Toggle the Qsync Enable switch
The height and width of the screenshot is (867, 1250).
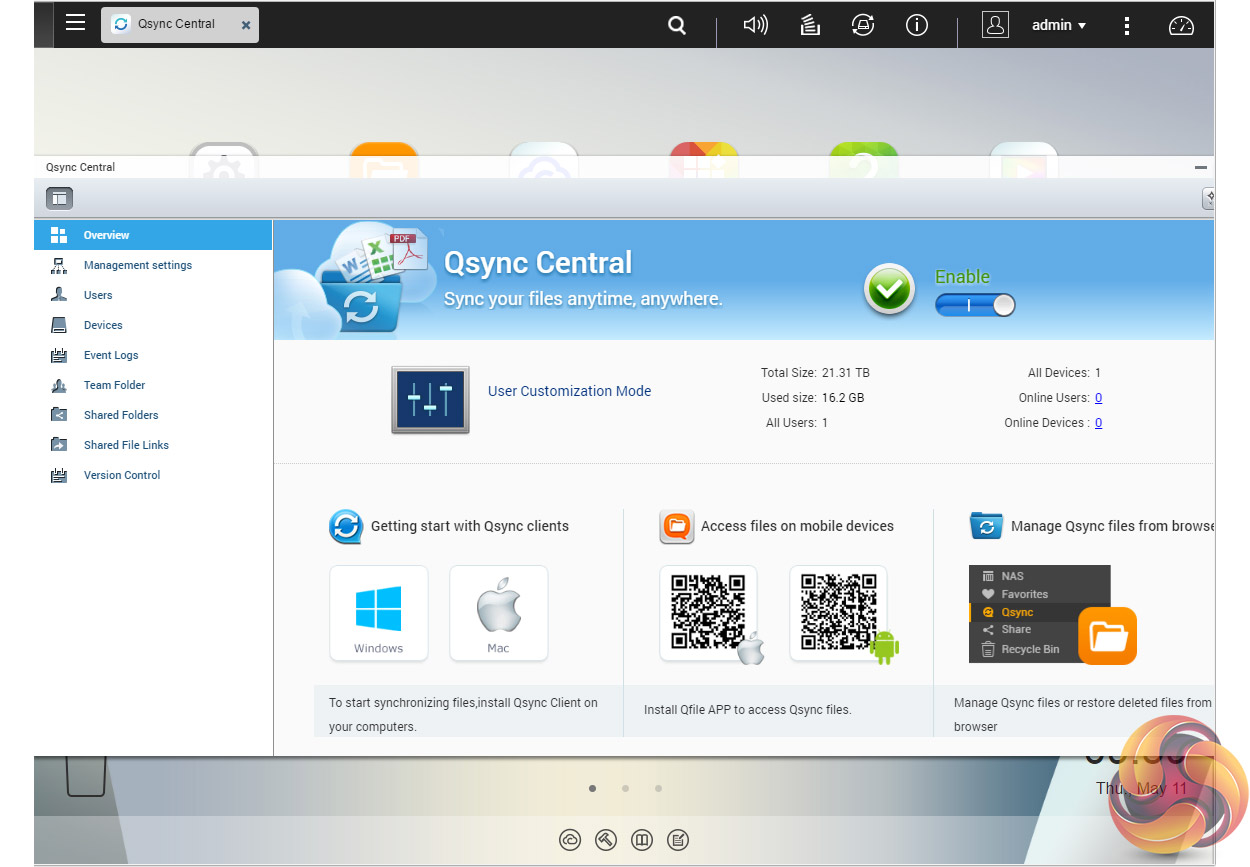coord(975,305)
